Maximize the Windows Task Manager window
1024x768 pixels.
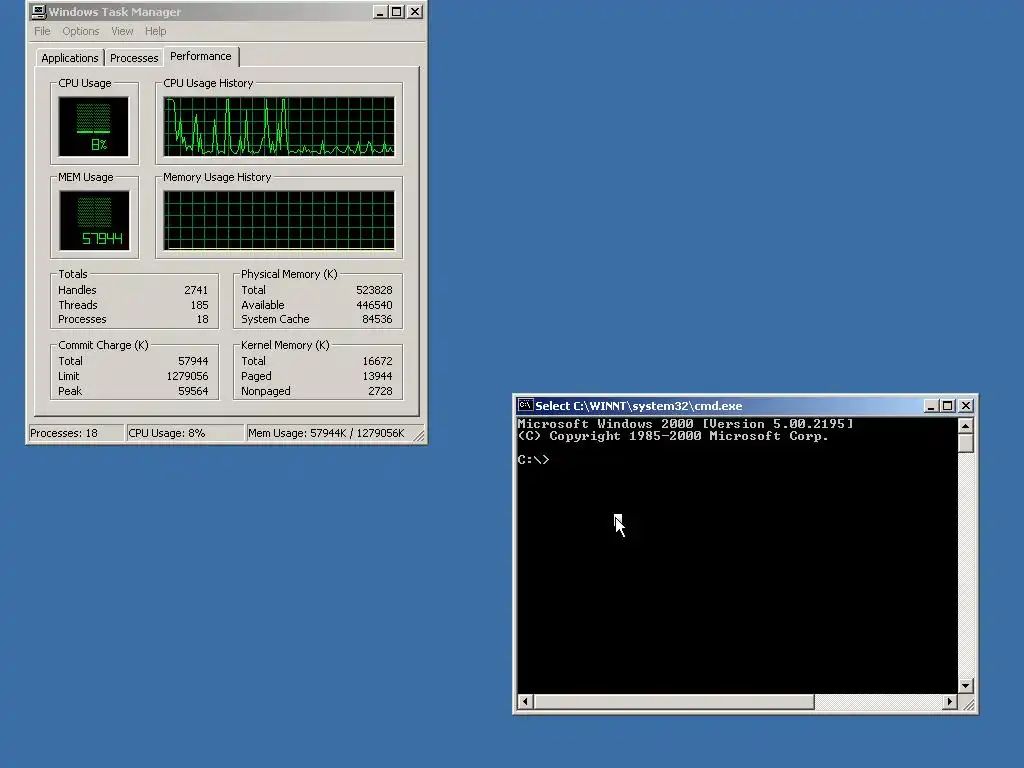click(x=396, y=12)
